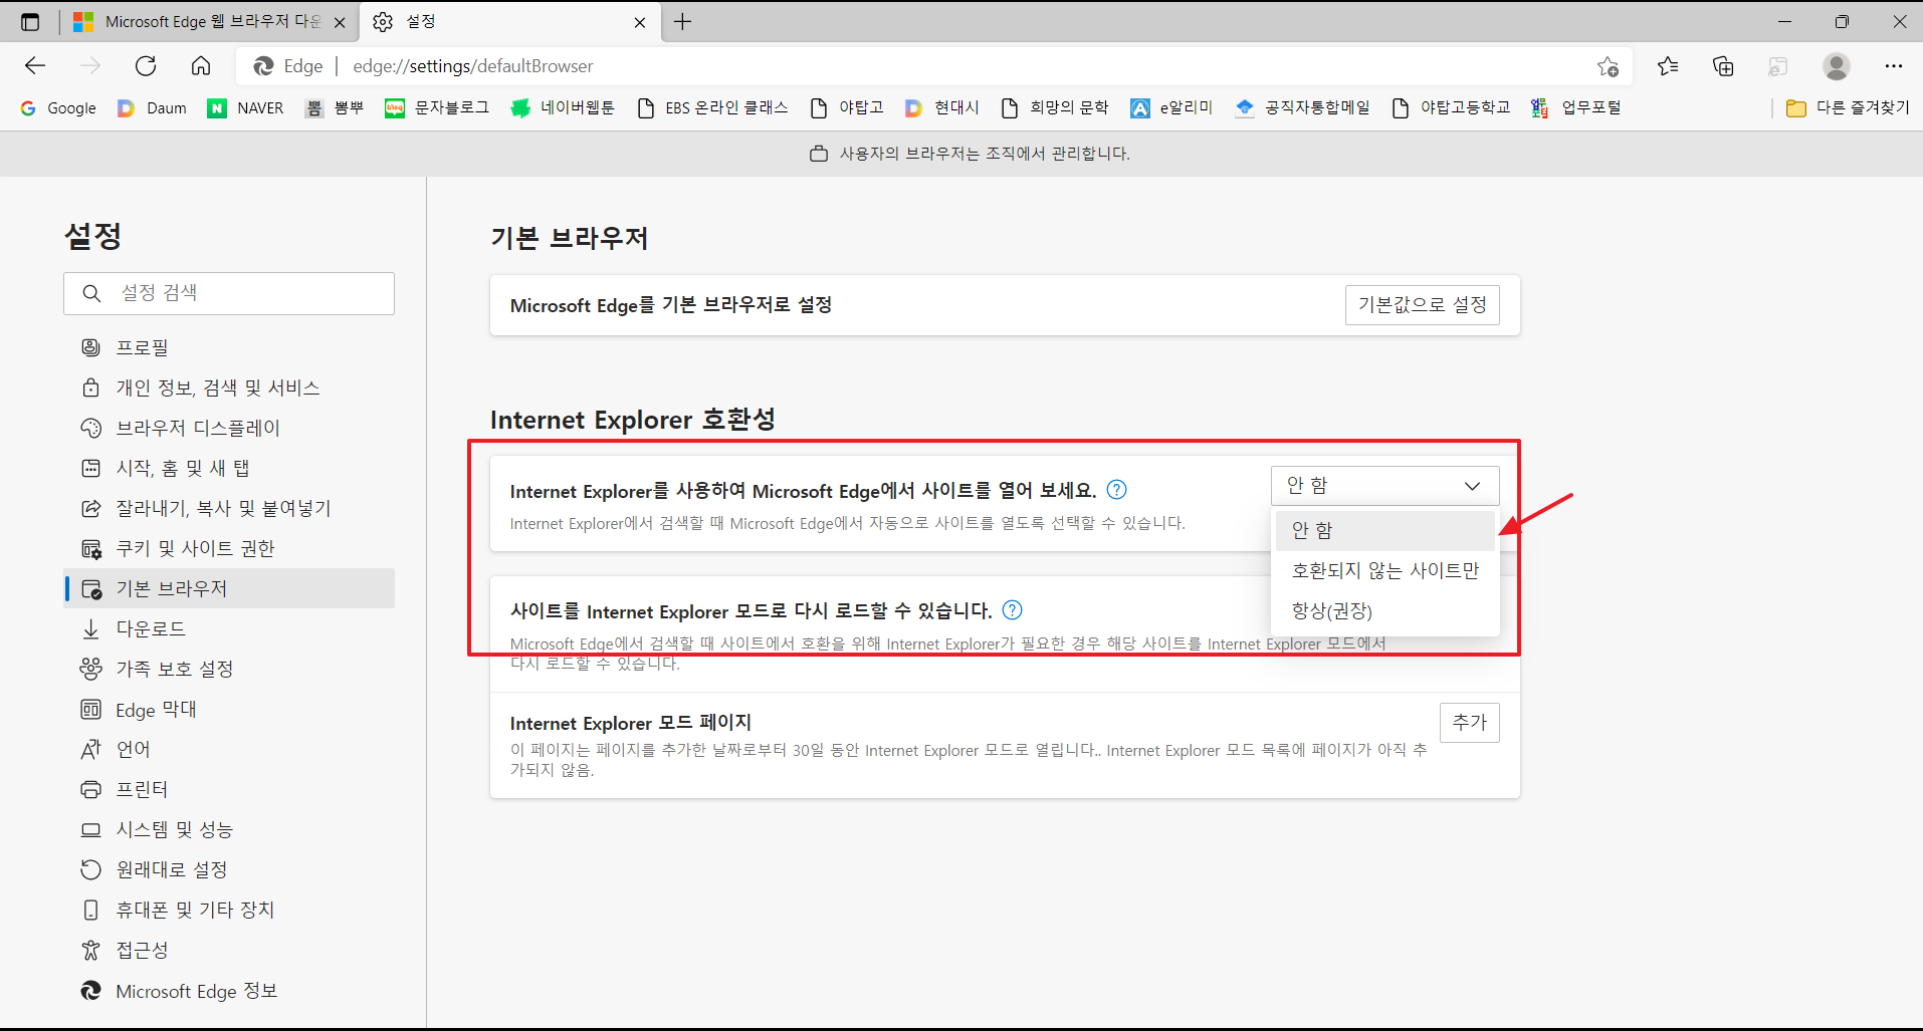The height and width of the screenshot is (1031, 1923).
Task: Open the 업무포털 bookmark
Action: click(1576, 108)
